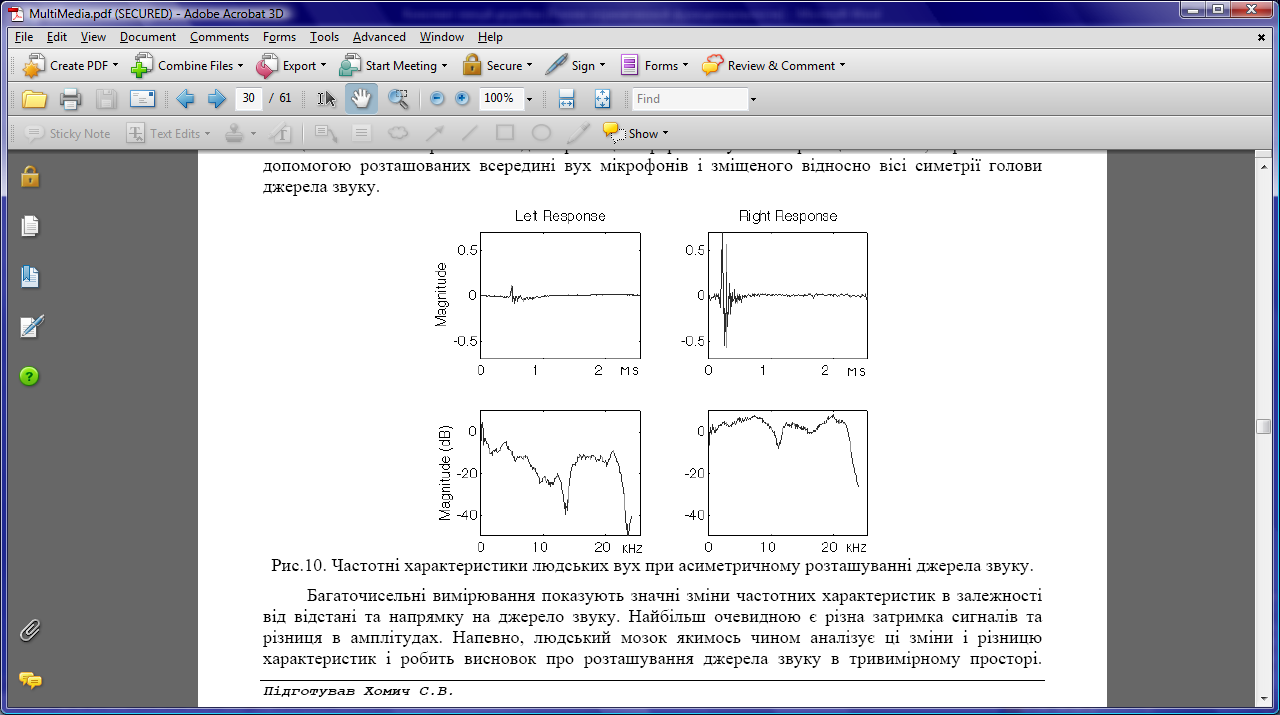This screenshot has width=1280, height=715.
Task: Activate the Select tool cursor icon
Action: coord(326,99)
